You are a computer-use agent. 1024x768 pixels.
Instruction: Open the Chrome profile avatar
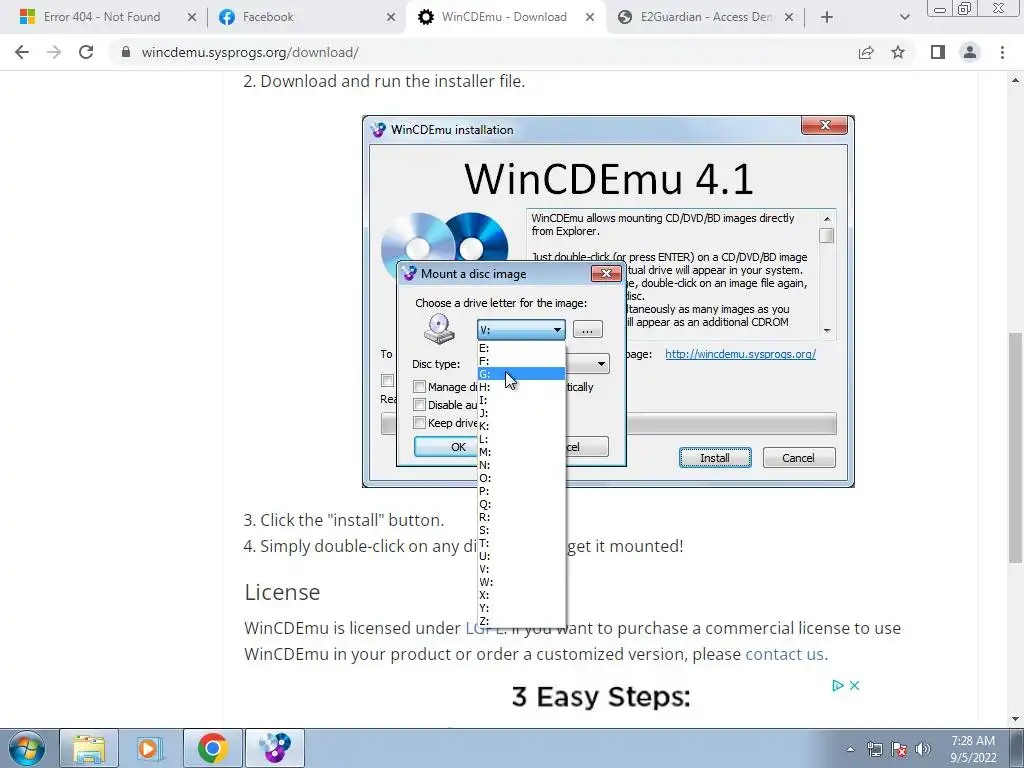pos(970,52)
